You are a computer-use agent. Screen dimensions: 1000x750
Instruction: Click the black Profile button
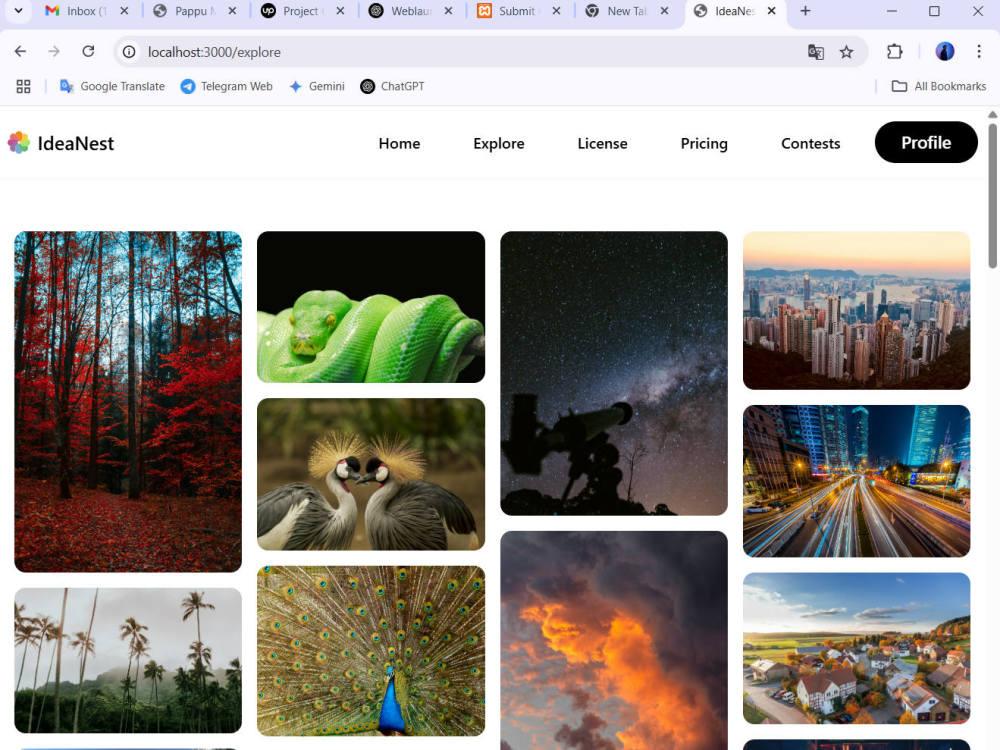click(926, 142)
